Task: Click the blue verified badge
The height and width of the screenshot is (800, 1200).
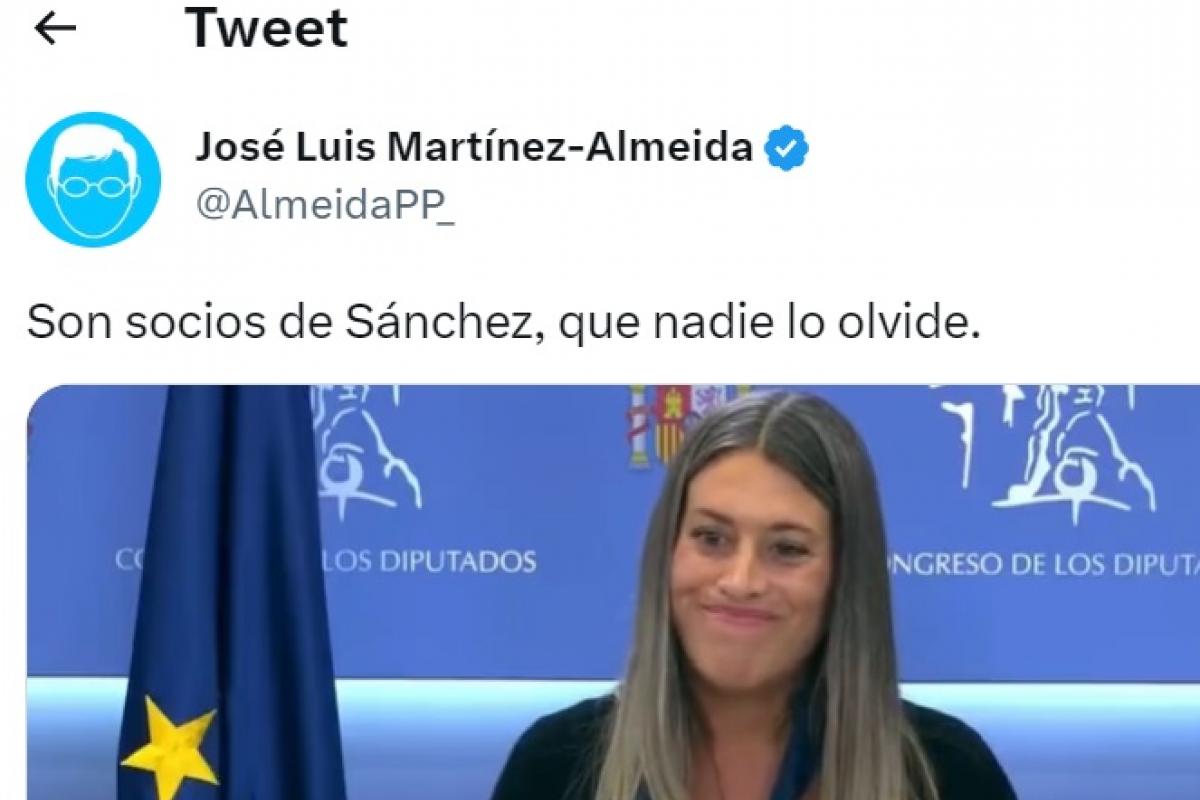Action: [x=787, y=148]
